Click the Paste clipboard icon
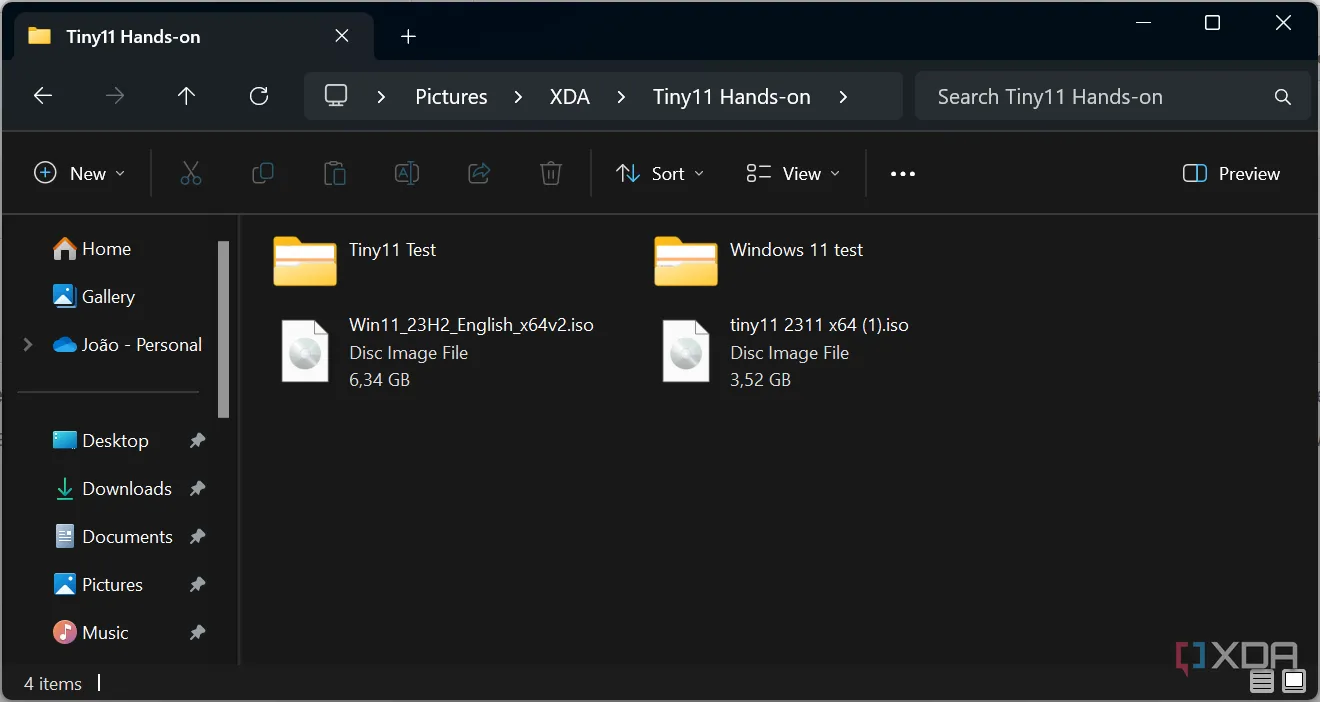1320x702 pixels. coord(335,173)
